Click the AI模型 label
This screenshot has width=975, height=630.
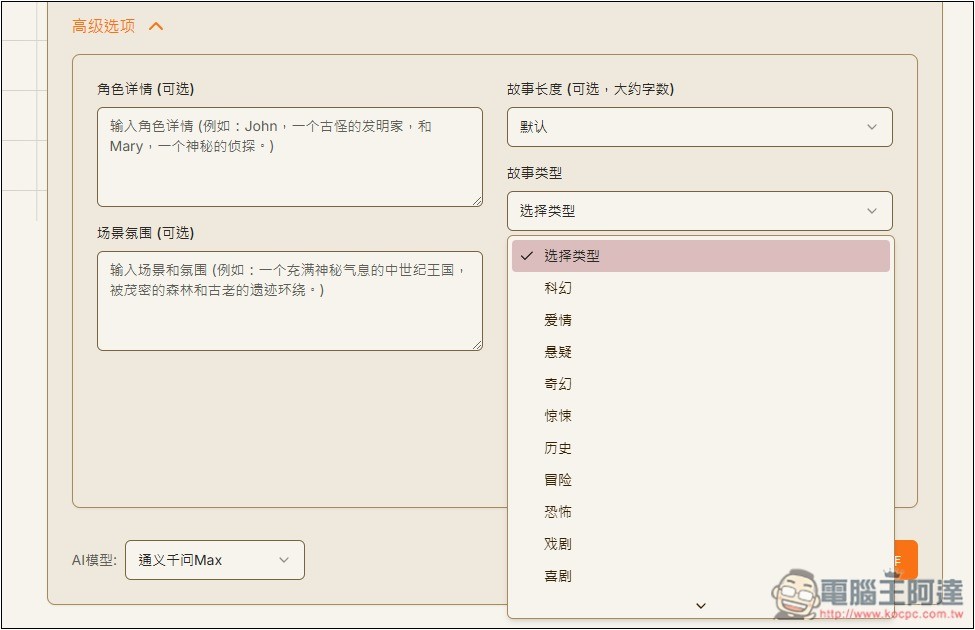[94, 560]
